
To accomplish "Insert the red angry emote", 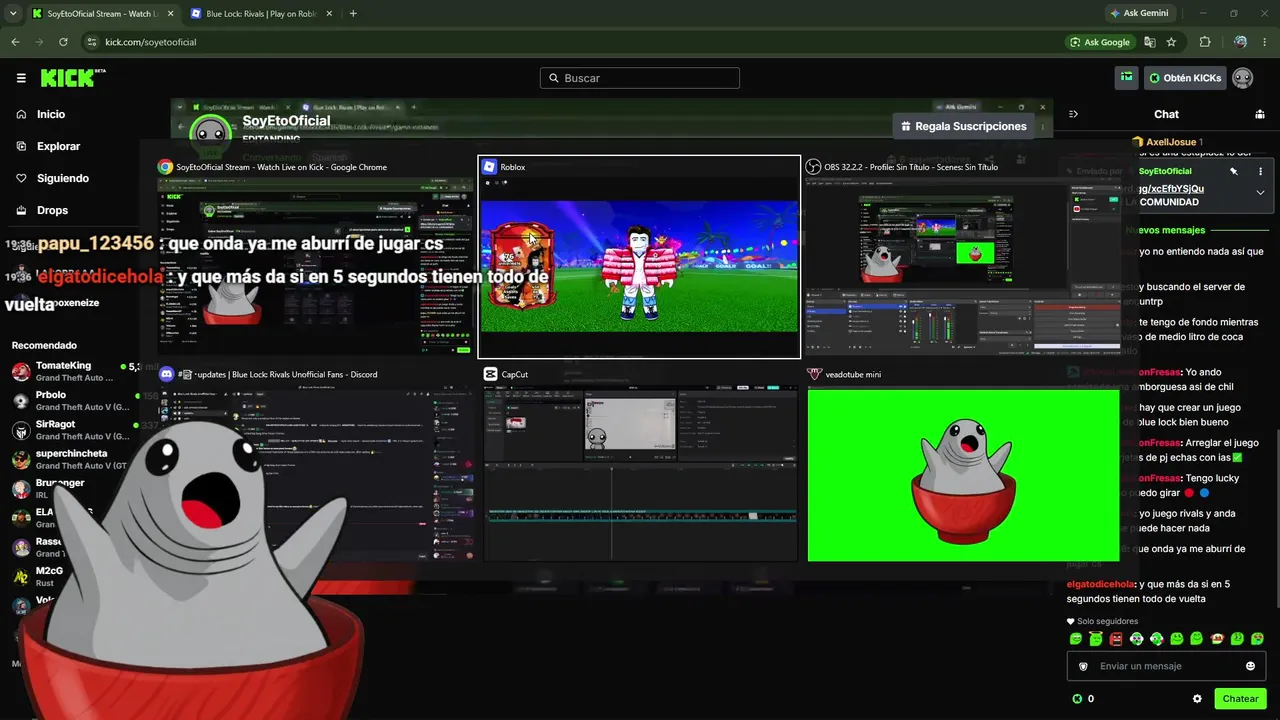I will coord(1116,639).
